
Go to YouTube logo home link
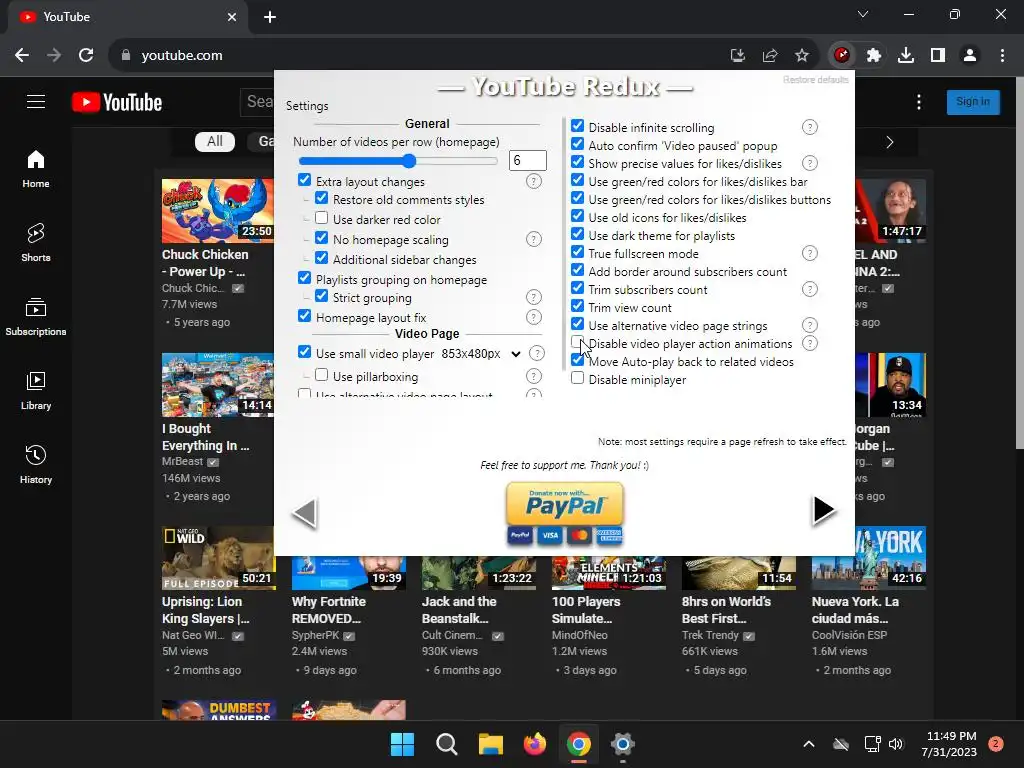[x=117, y=103]
